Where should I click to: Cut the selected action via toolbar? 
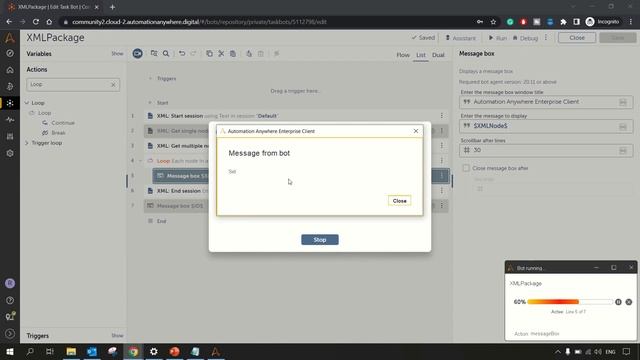(x=221, y=53)
